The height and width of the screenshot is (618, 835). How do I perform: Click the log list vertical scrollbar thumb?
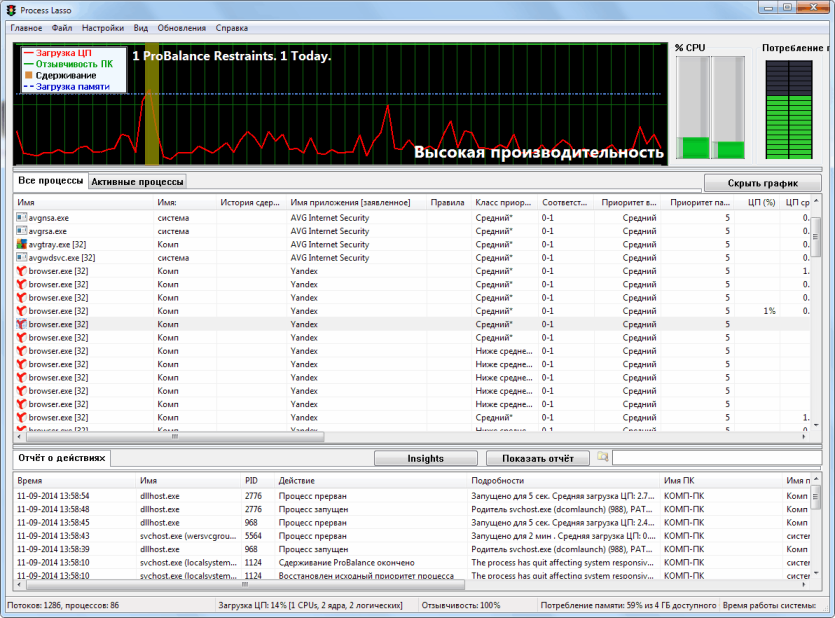[x=816, y=498]
